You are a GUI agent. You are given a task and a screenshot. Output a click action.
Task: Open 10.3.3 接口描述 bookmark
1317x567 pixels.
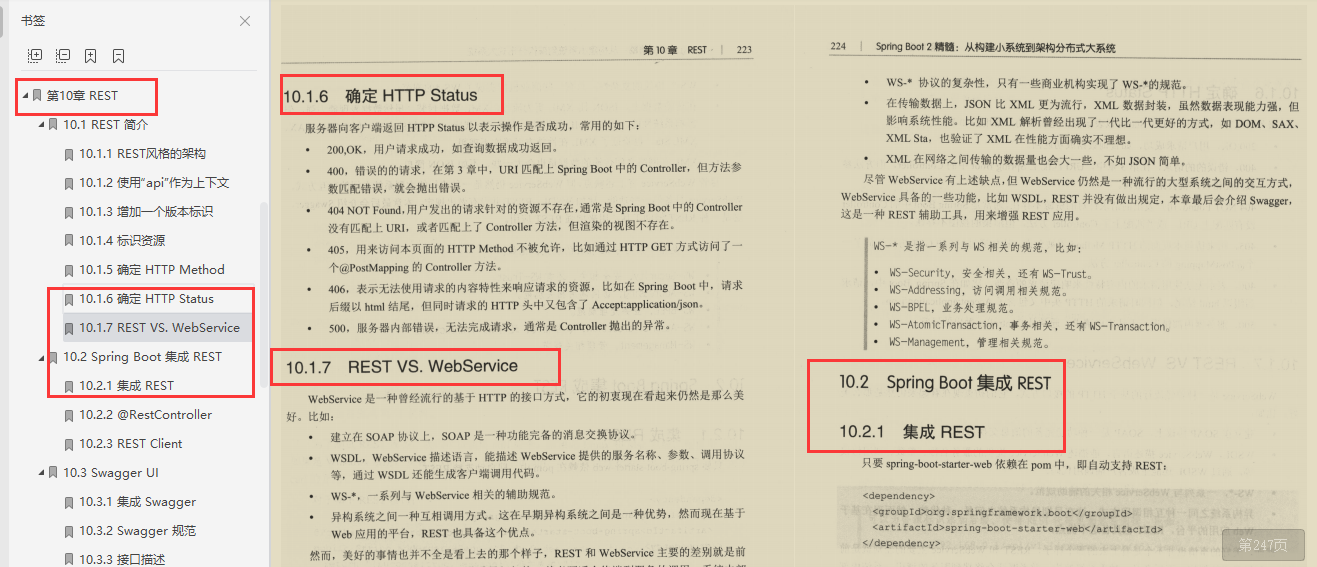(x=122, y=559)
